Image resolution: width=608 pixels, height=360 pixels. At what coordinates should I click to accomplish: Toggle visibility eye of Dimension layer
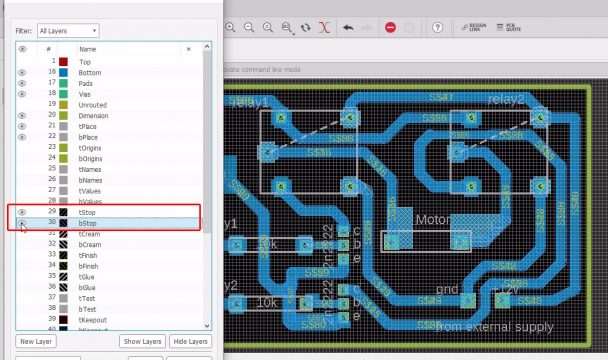(22, 116)
